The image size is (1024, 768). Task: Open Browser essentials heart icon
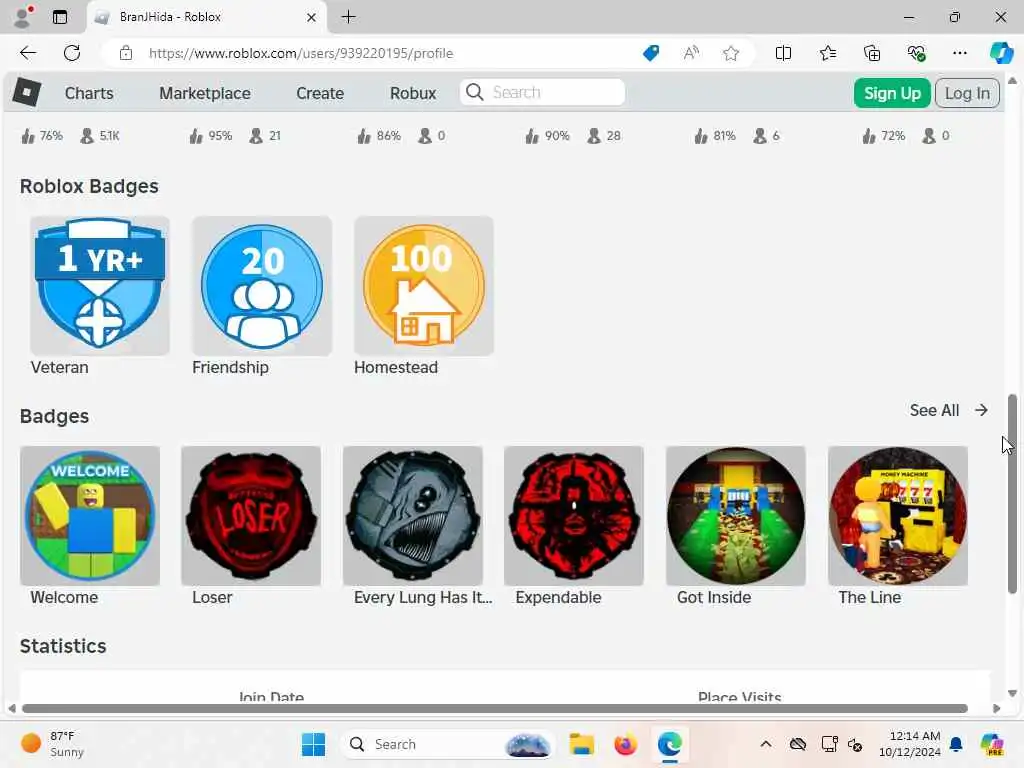(916, 53)
